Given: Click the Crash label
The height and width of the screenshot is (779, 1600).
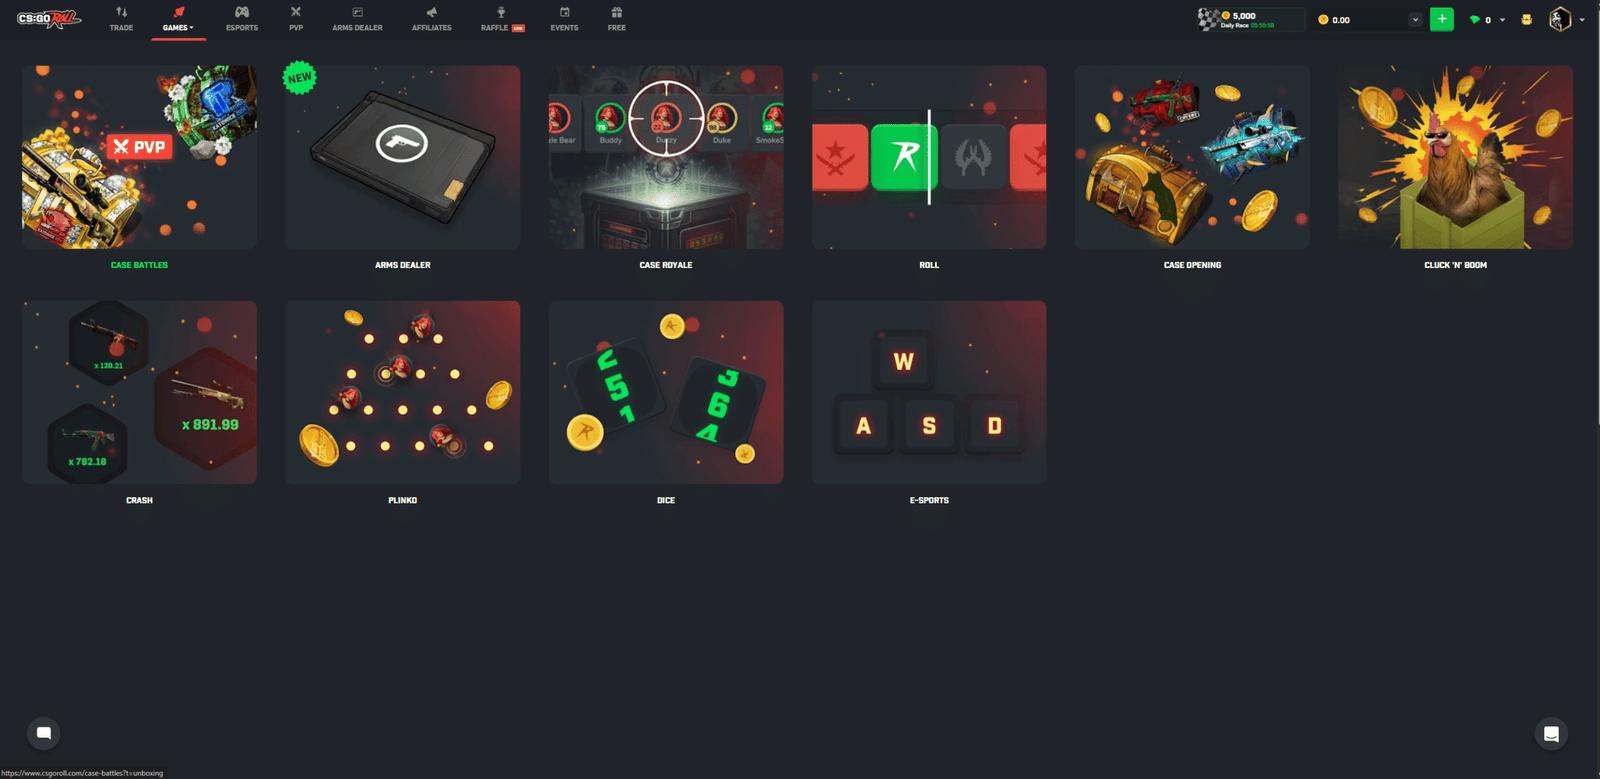Looking at the screenshot, I should [139, 500].
